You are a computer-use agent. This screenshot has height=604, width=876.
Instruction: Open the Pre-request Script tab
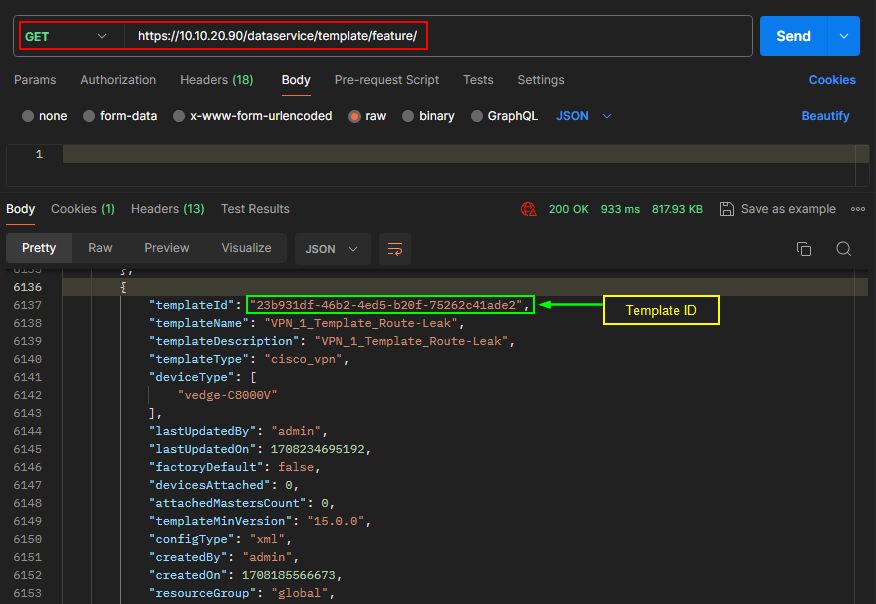387,80
